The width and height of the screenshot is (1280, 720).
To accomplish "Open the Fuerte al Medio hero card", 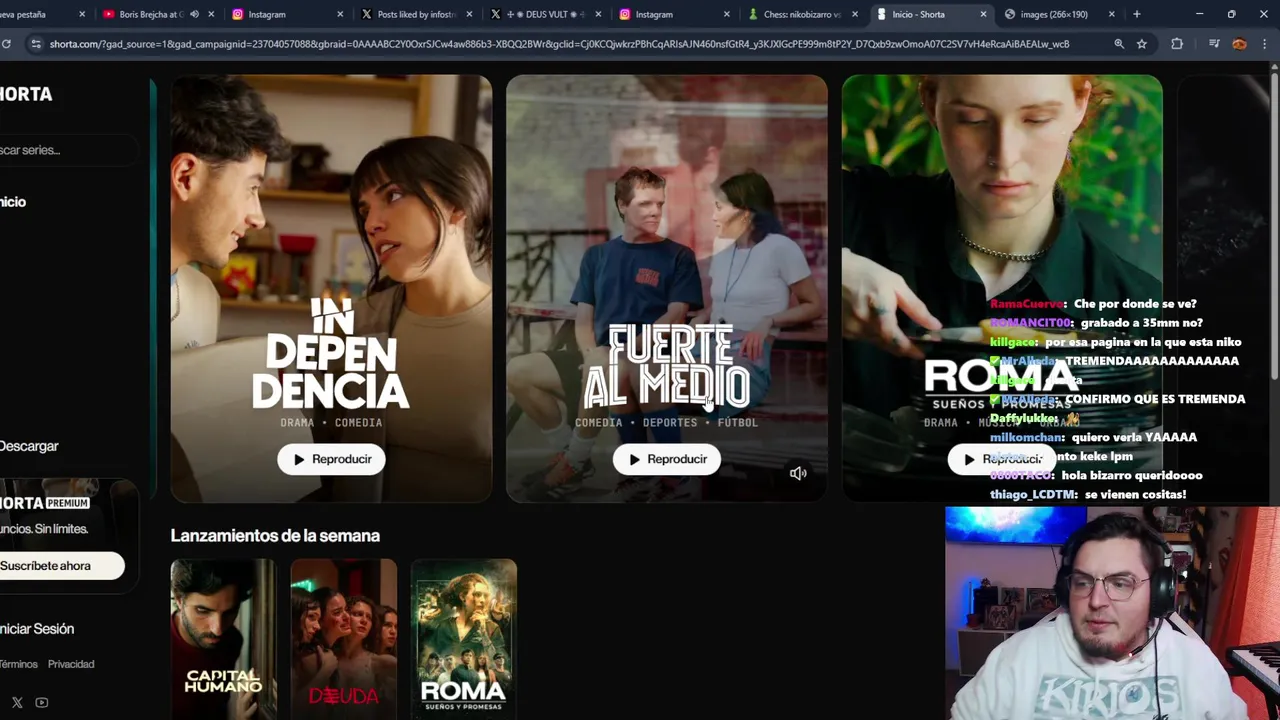I will point(666,288).
